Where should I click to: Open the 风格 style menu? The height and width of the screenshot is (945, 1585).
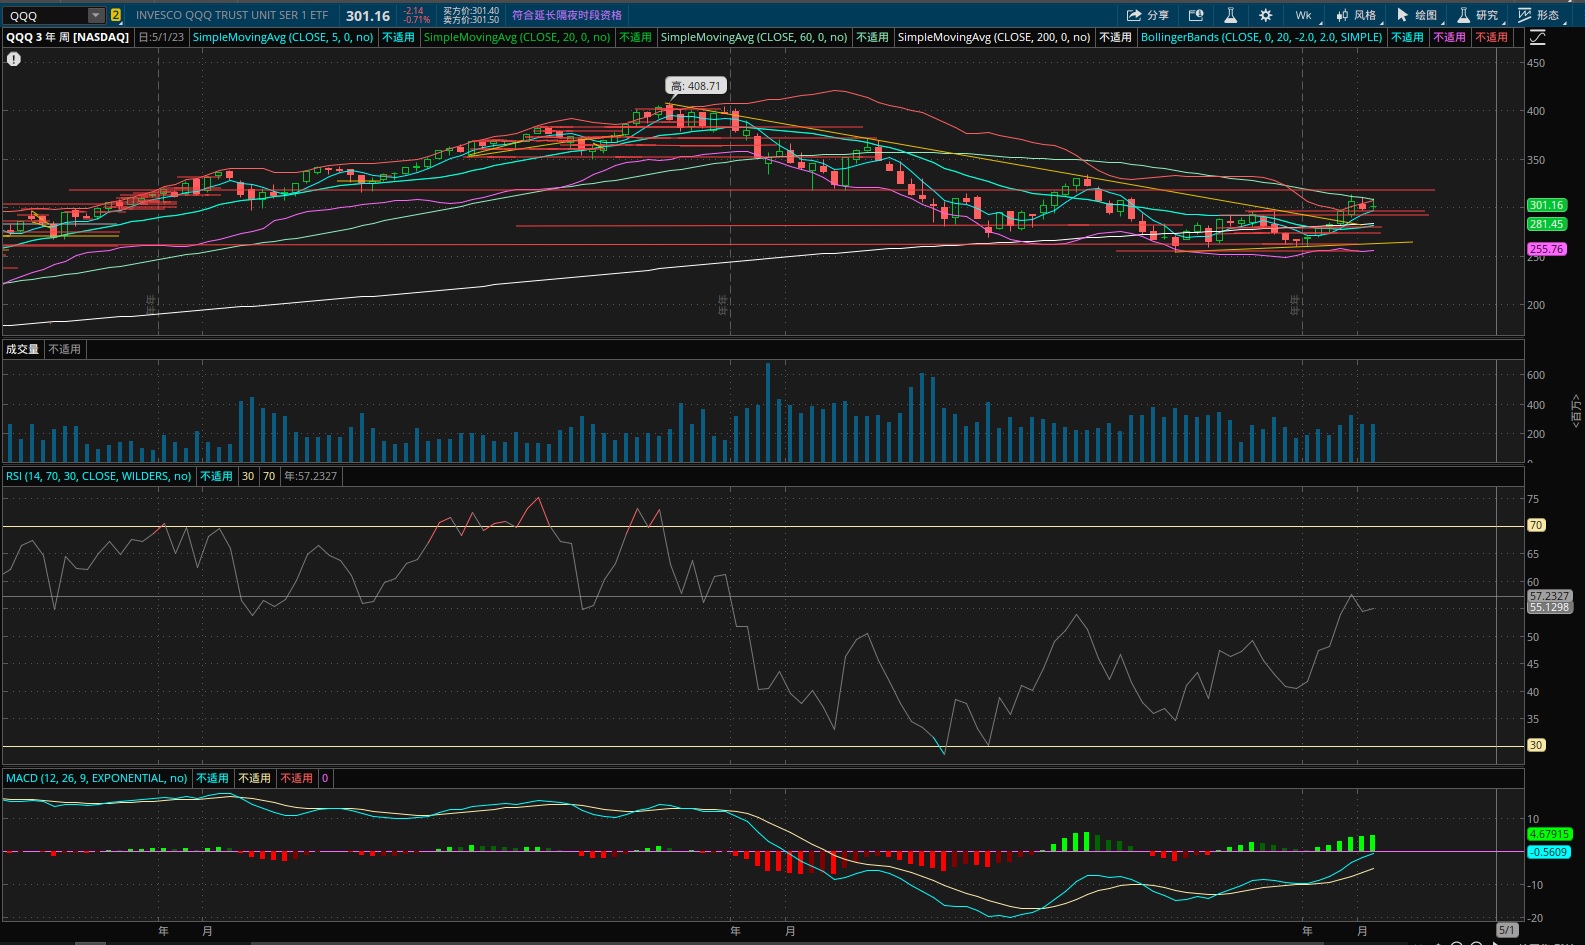(1357, 15)
